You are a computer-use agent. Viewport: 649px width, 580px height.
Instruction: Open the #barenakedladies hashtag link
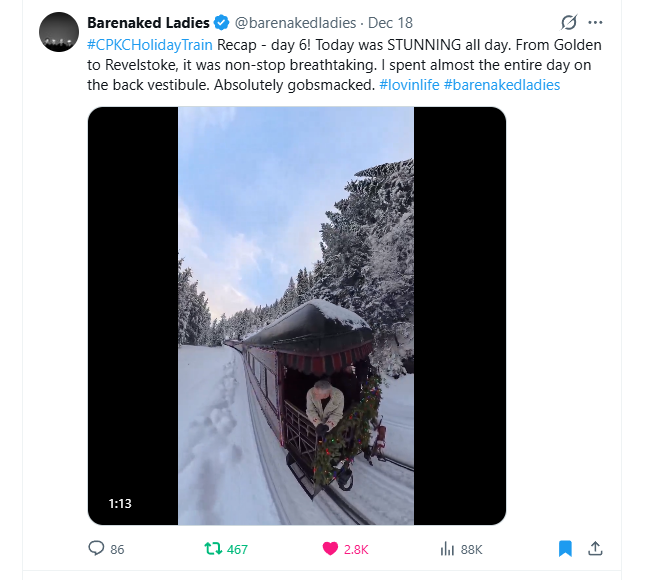pyautogui.click(x=501, y=85)
